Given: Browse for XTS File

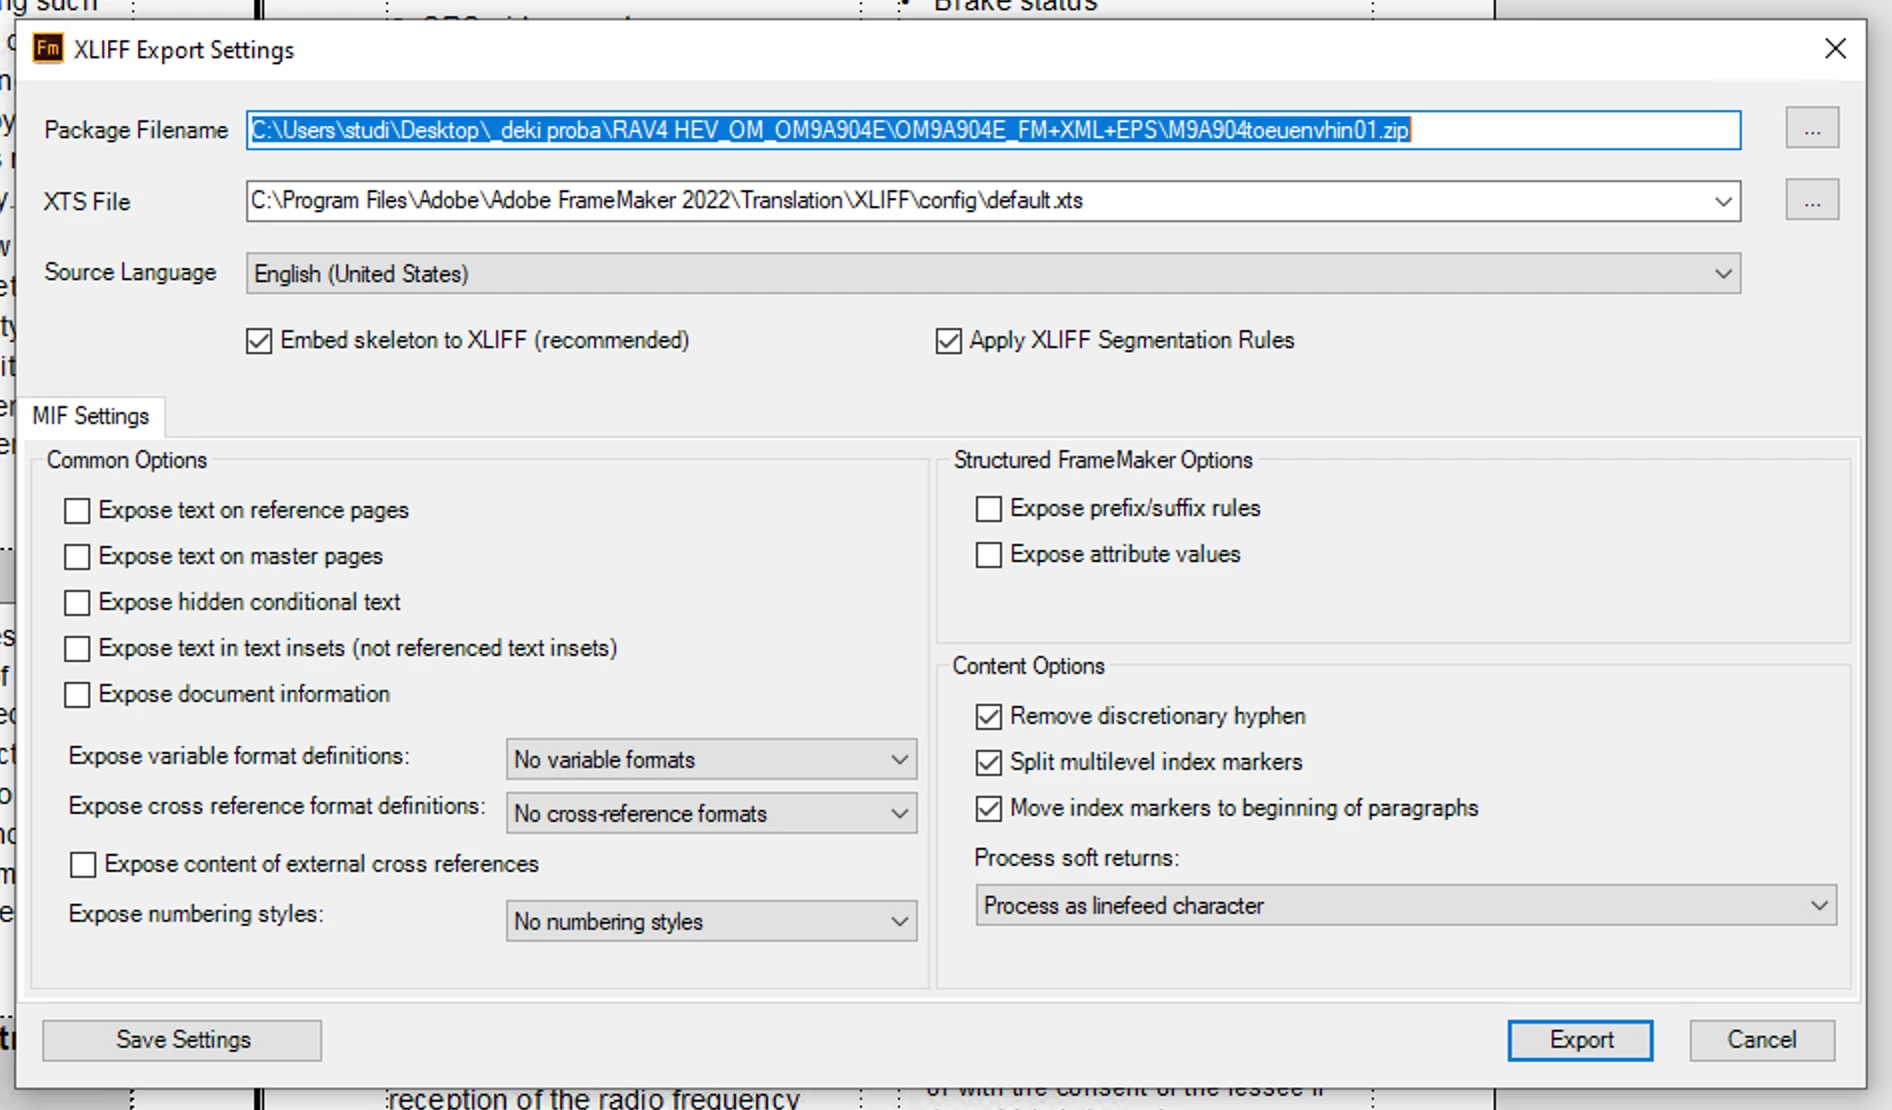Looking at the screenshot, I should pos(1812,201).
